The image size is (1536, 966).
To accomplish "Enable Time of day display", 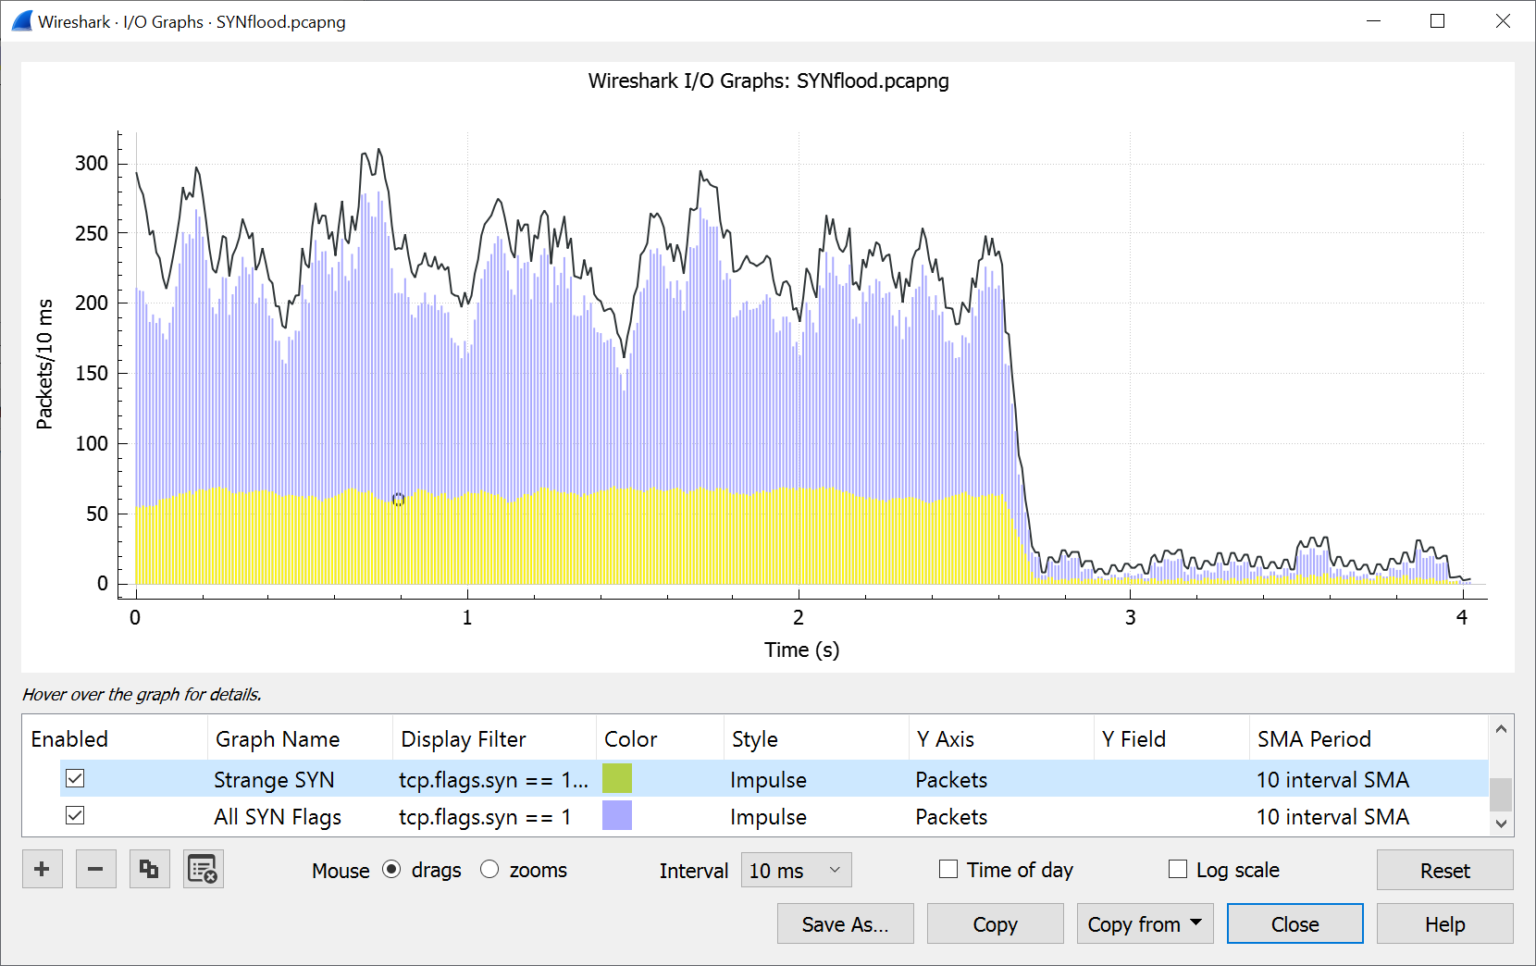I will [948, 869].
